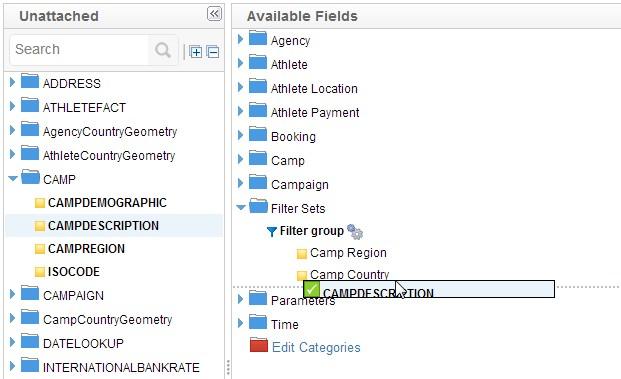This screenshot has height=379, width=621.
Task: Click the ADDRESS folder icon
Action: pos(30,81)
